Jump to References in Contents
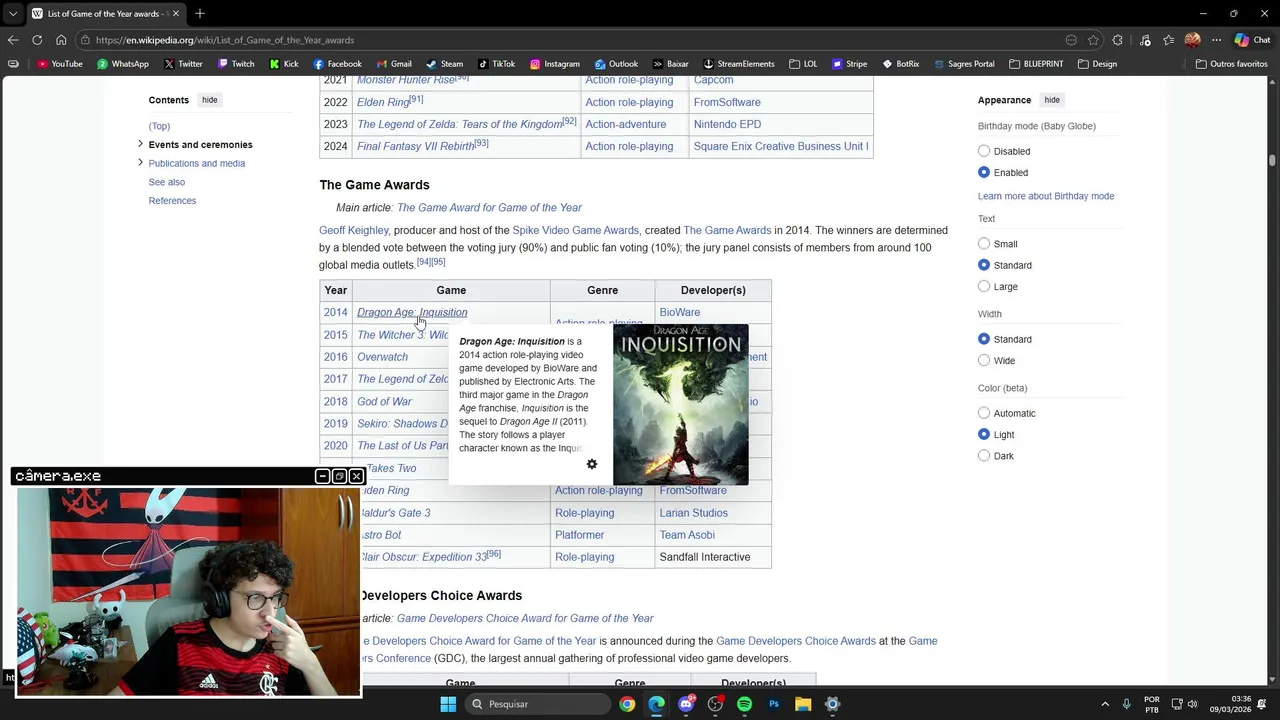This screenshot has height=720, width=1280. pos(172,201)
